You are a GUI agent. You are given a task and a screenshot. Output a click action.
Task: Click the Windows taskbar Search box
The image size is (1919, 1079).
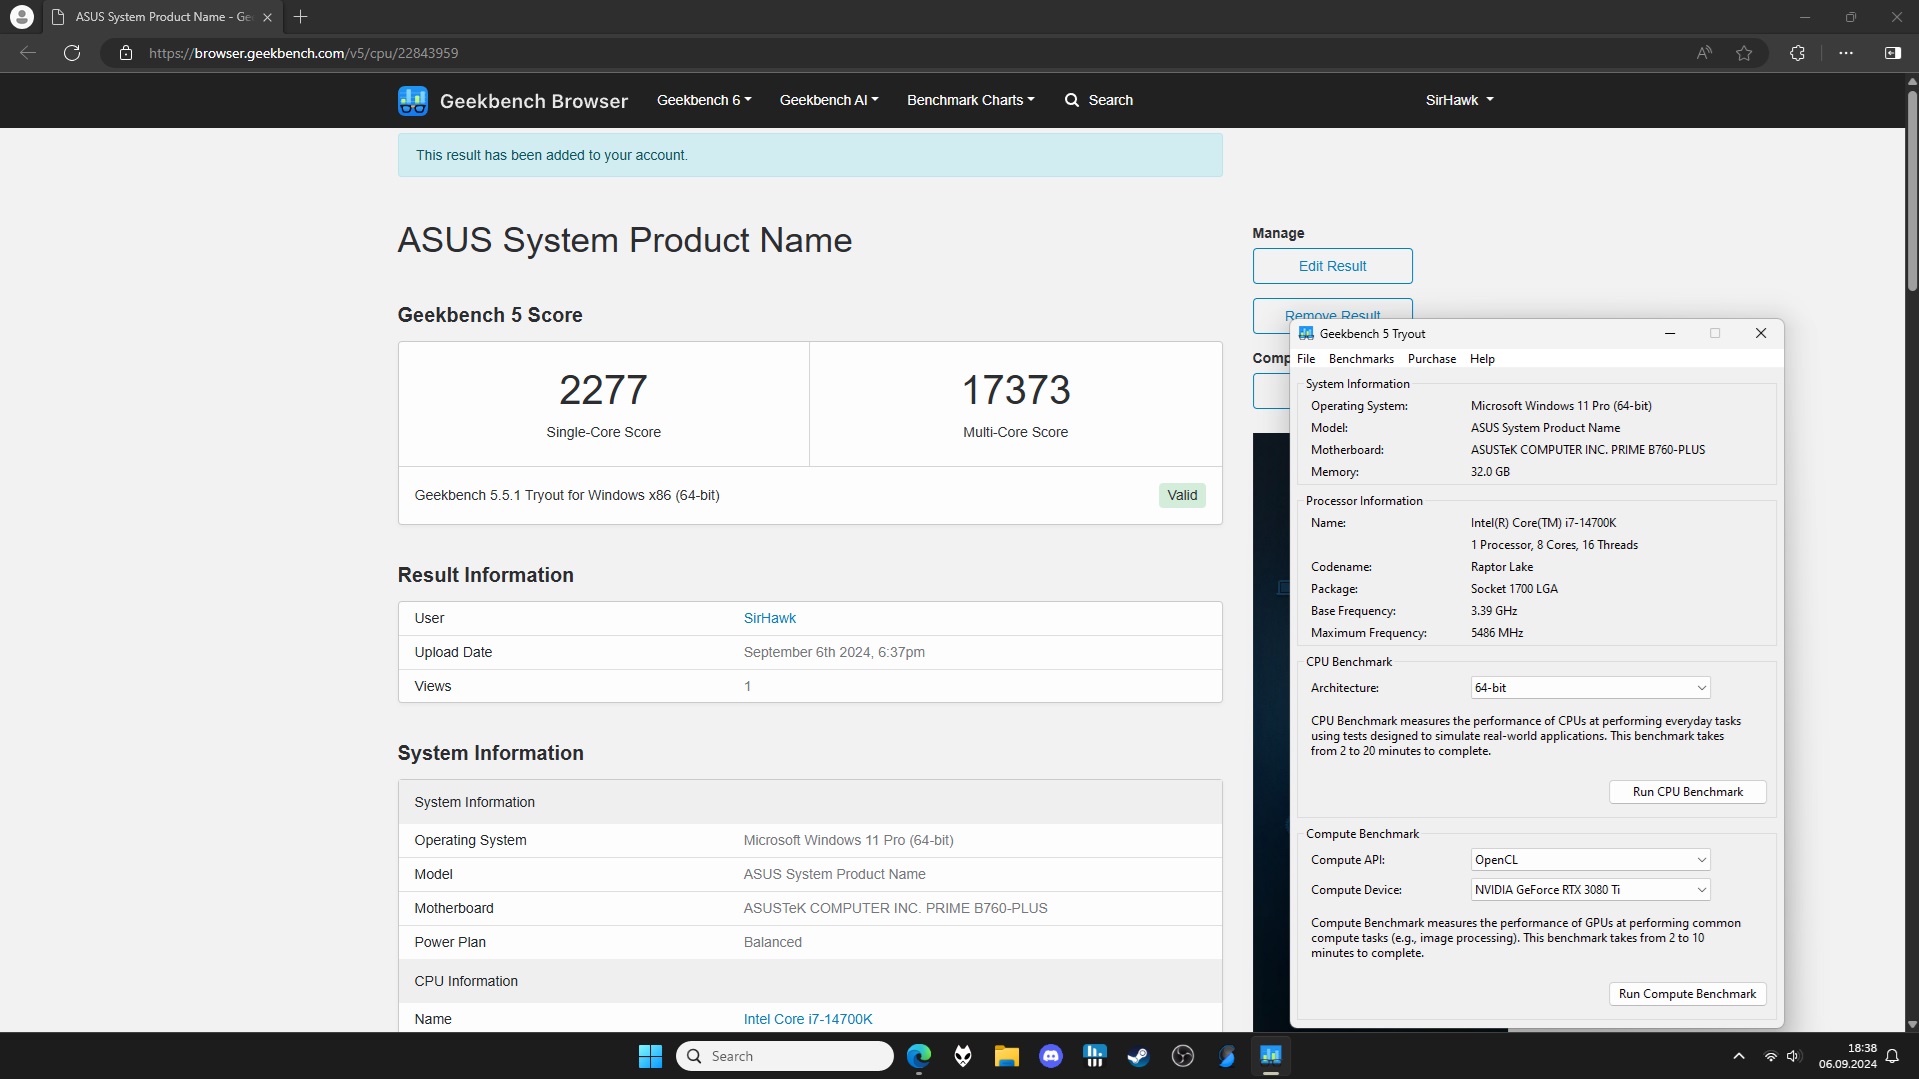[x=785, y=1056]
